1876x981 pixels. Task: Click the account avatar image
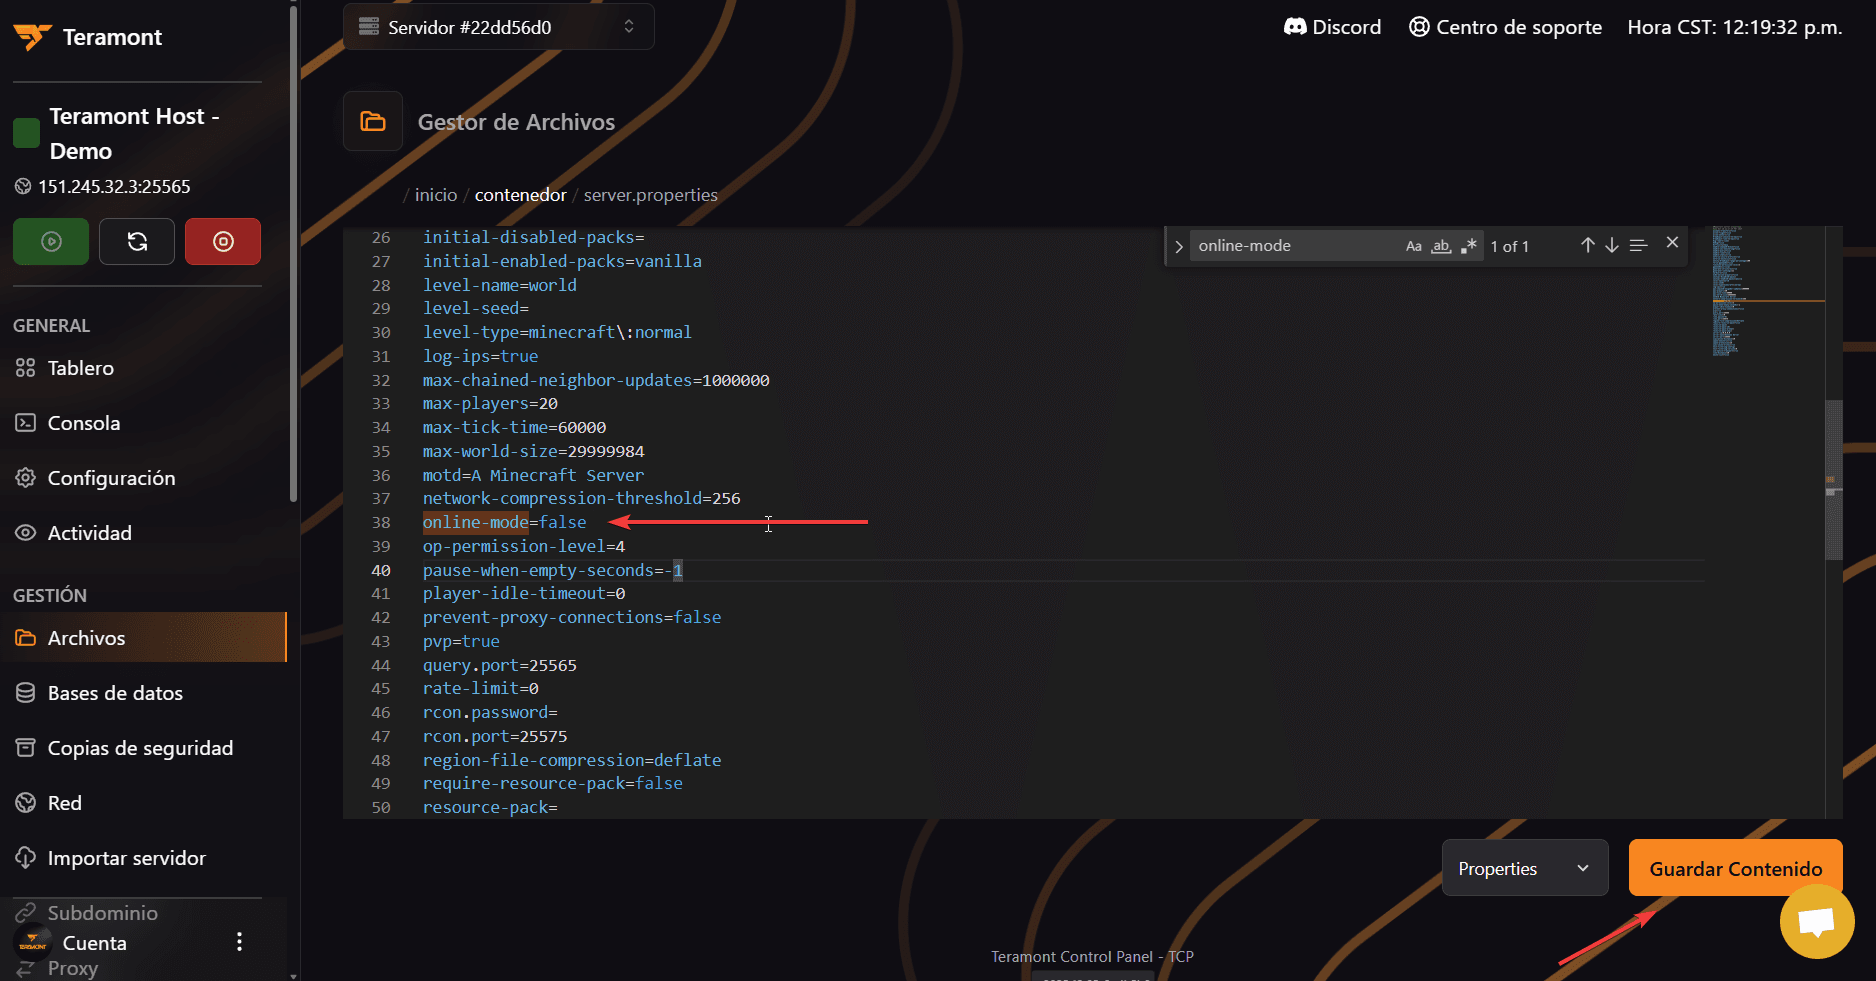[33, 943]
